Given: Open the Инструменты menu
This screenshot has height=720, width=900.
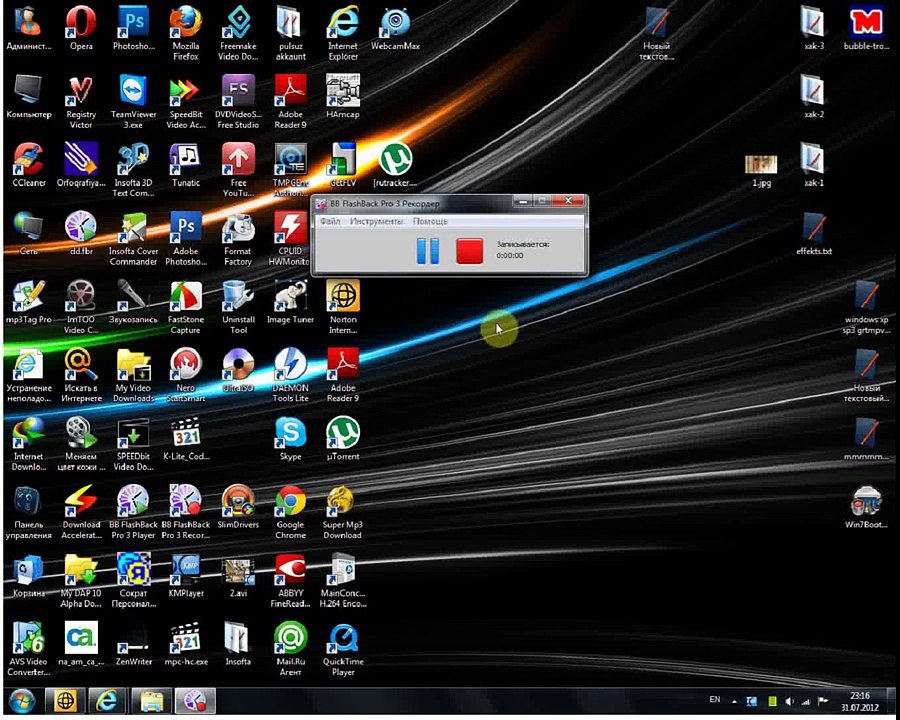Looking at the screenshot, I should click(x=377, y=221).
